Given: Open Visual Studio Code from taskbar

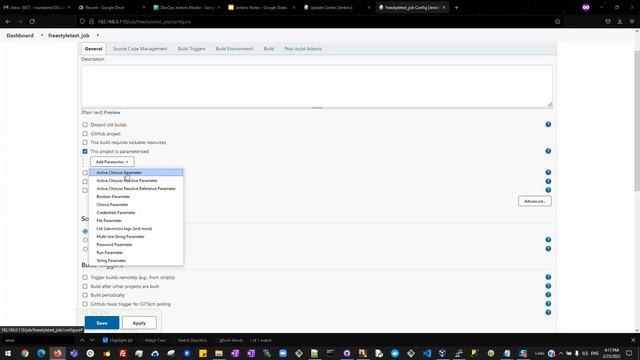Looking at the screenshot, I should pos(427,353).
